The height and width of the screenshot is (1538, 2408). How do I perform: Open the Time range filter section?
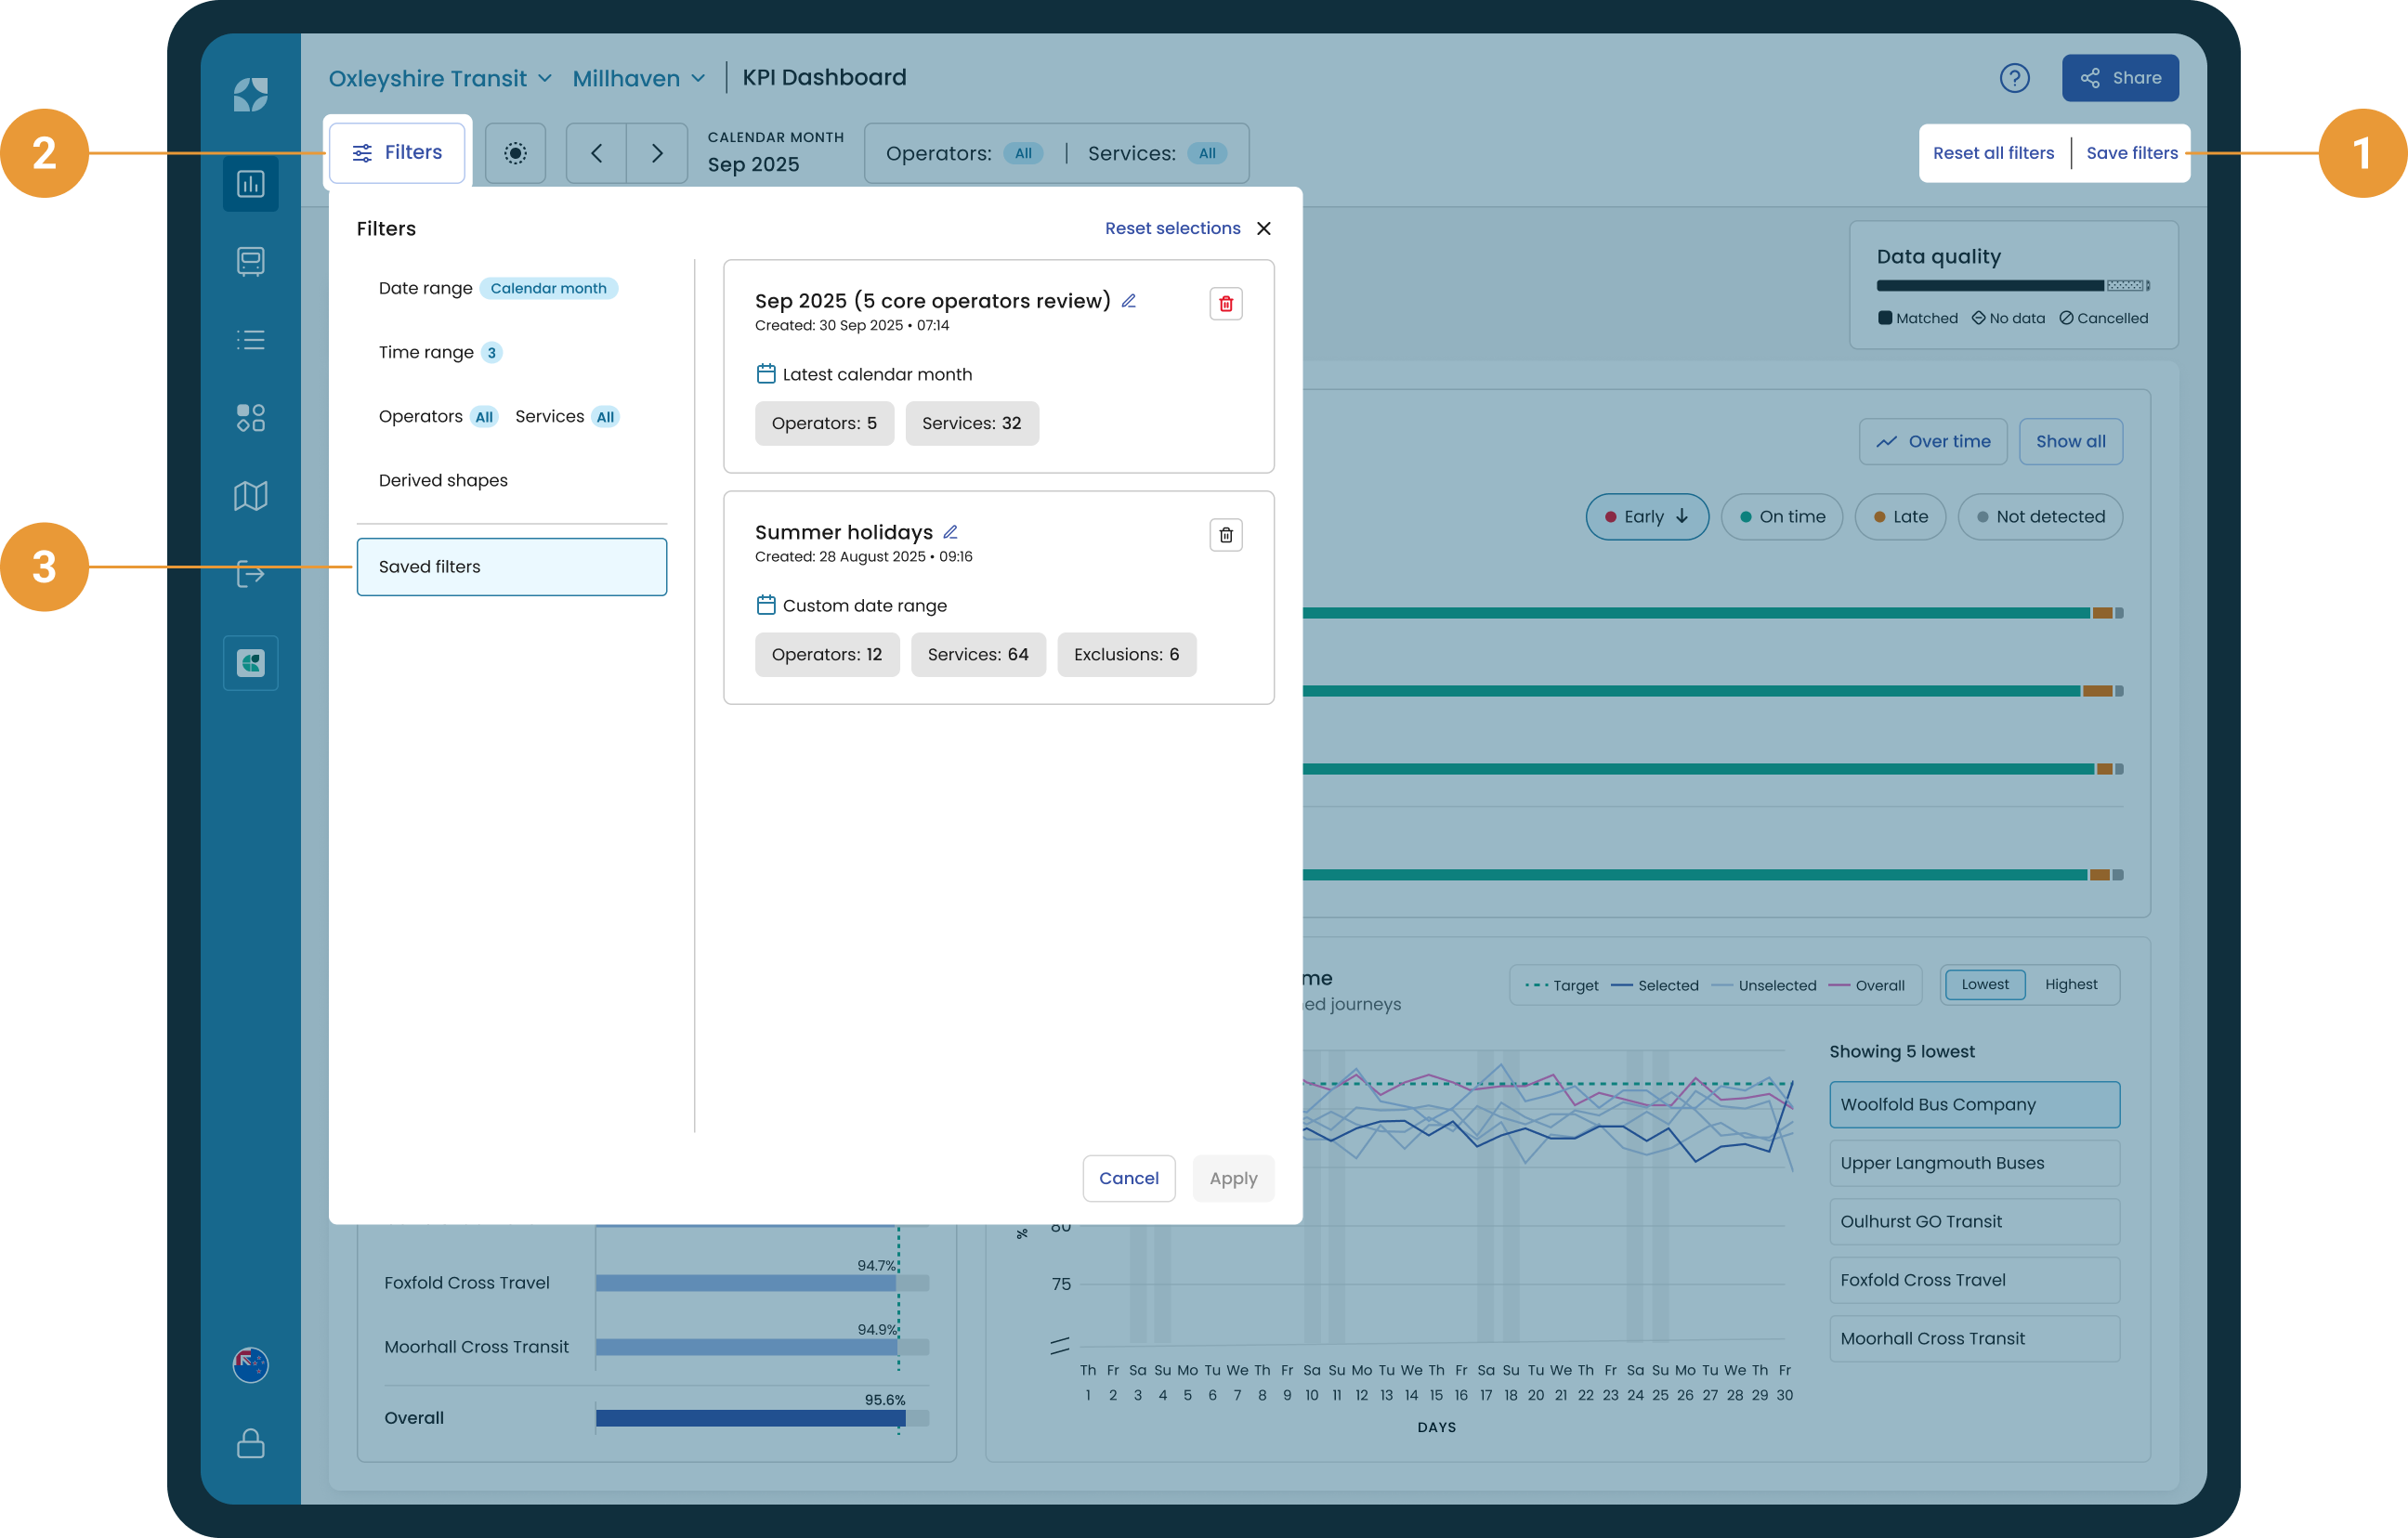click(440, 352)
